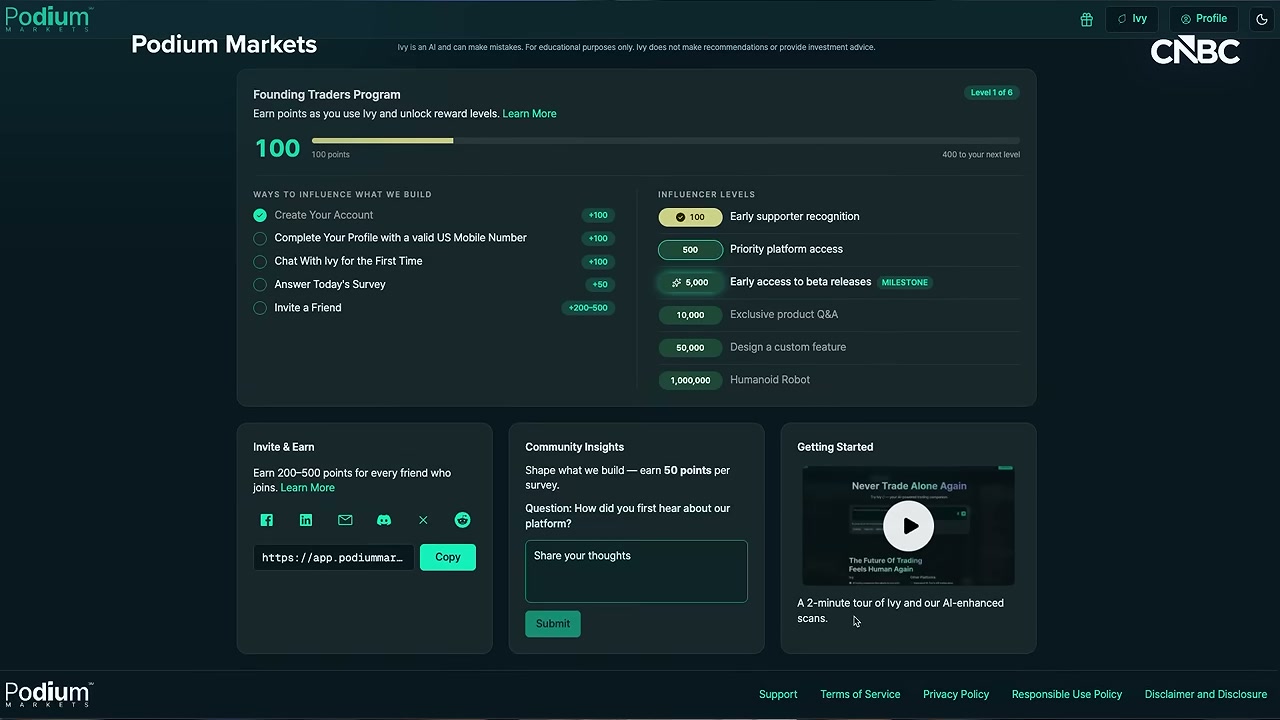Image resolution: width=1280 pixels, height=720 pixels.
Task: Share invite via LinkedIn icon
Action: click(306, 520)
